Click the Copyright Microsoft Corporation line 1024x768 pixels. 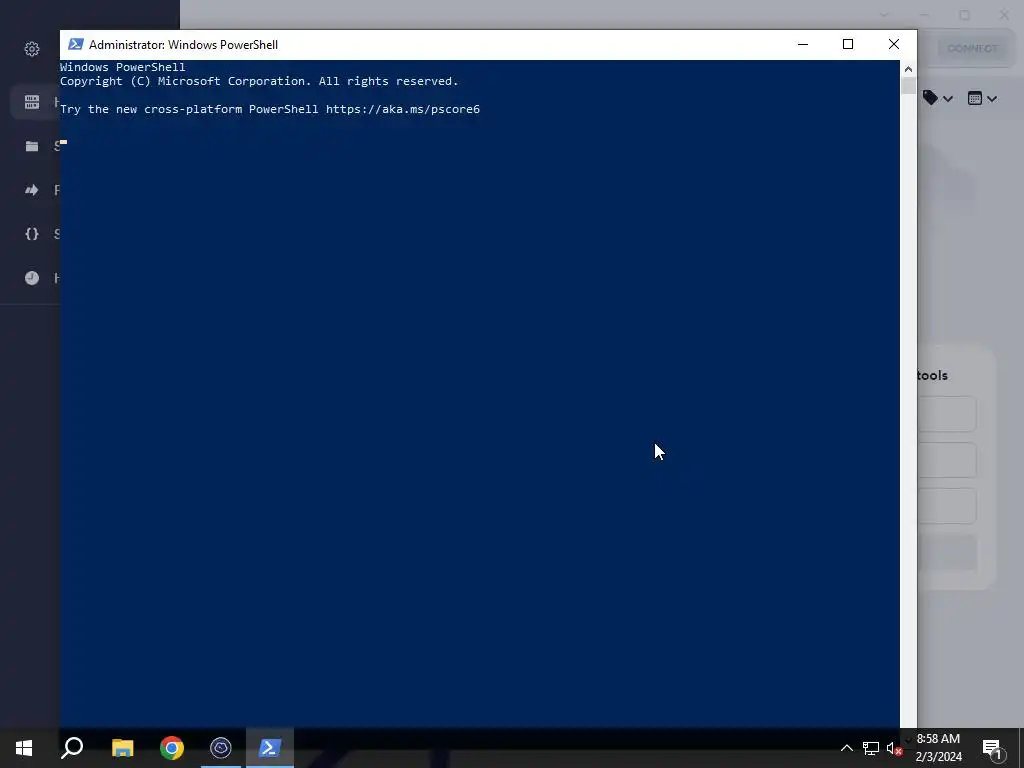coord(259,81)
